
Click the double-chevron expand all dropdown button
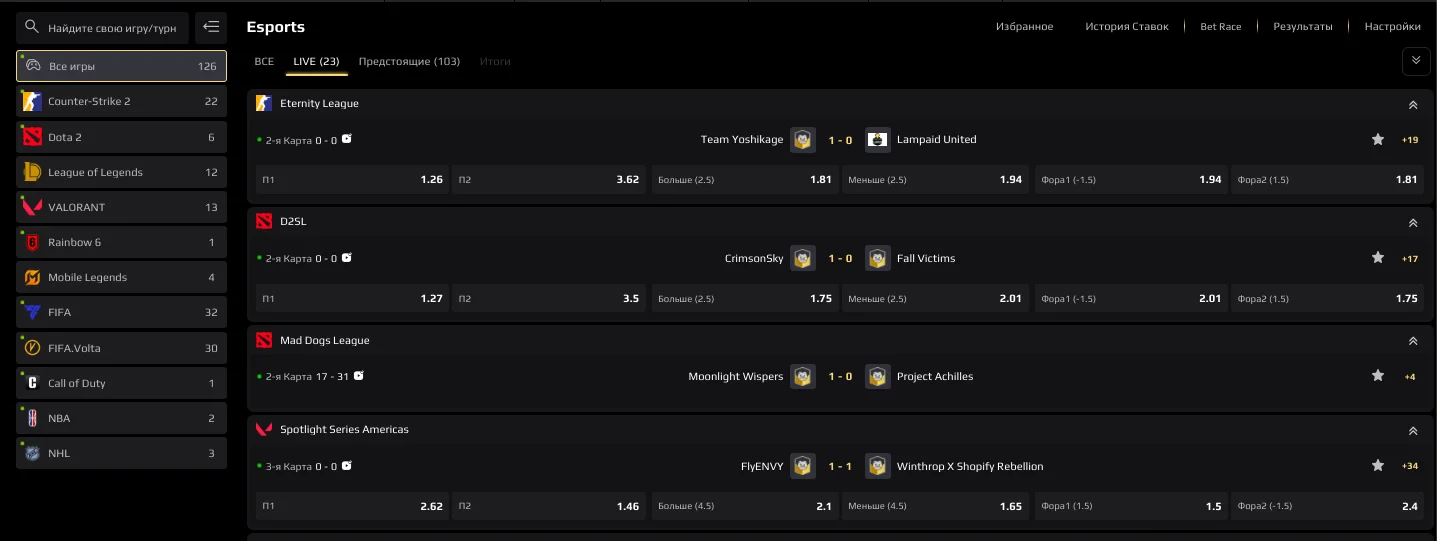(1415, 61)
